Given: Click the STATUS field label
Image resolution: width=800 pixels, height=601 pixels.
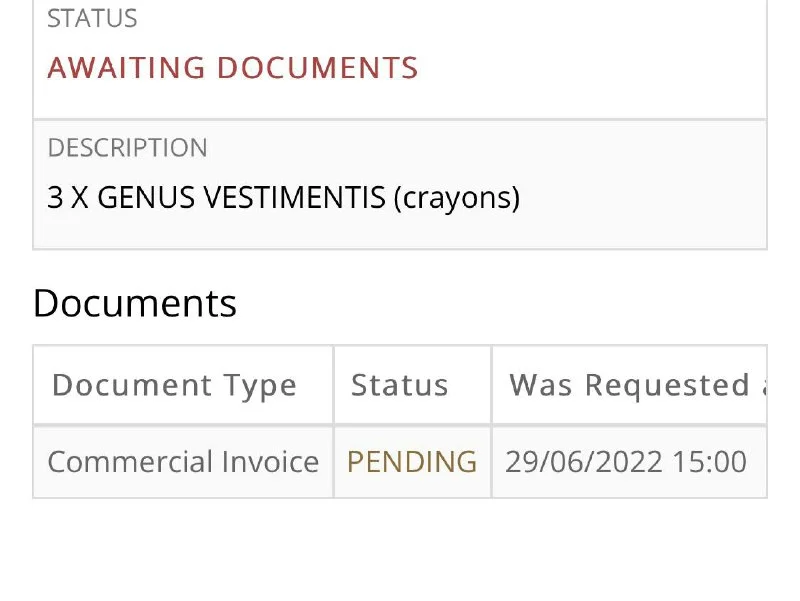Looking at the screenshot, I should click(x=92, y=18).
